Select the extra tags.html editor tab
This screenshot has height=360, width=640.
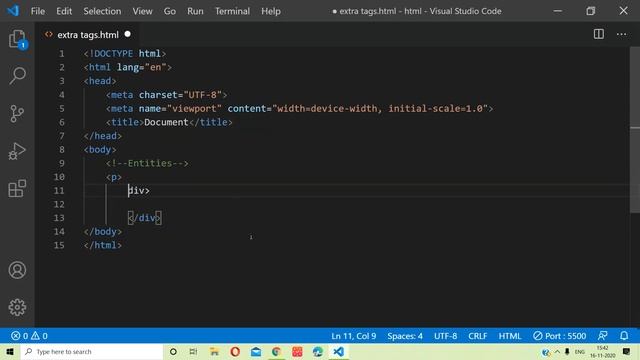click(87, 35)
